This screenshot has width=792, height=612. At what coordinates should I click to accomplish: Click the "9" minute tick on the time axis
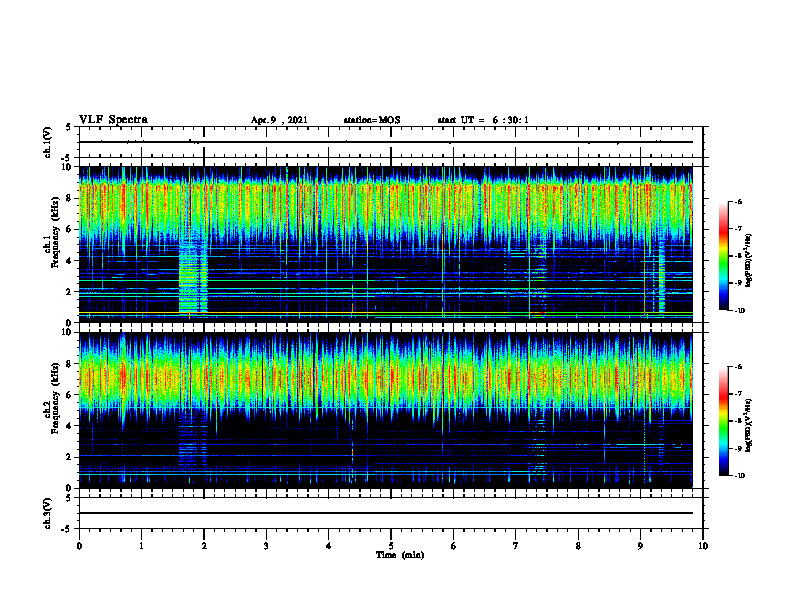[x=640, y=546]
